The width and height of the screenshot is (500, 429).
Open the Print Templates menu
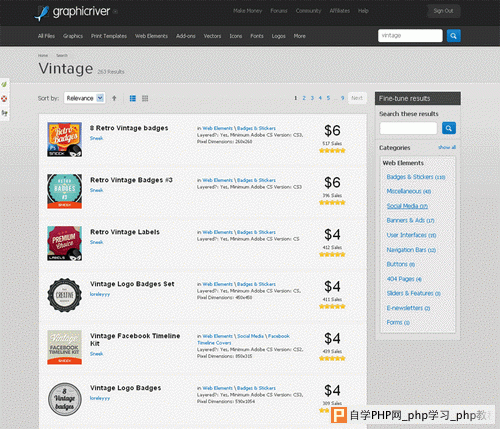point(109,36)
